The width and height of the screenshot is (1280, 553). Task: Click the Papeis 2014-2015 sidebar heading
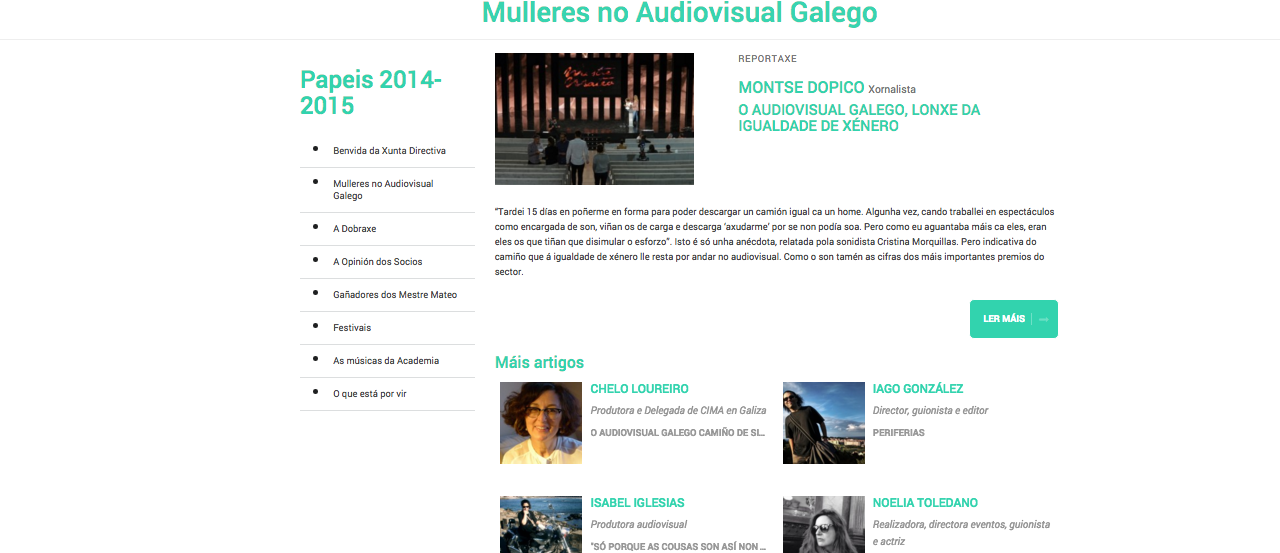pyautogui.click(x=371, y=92)
